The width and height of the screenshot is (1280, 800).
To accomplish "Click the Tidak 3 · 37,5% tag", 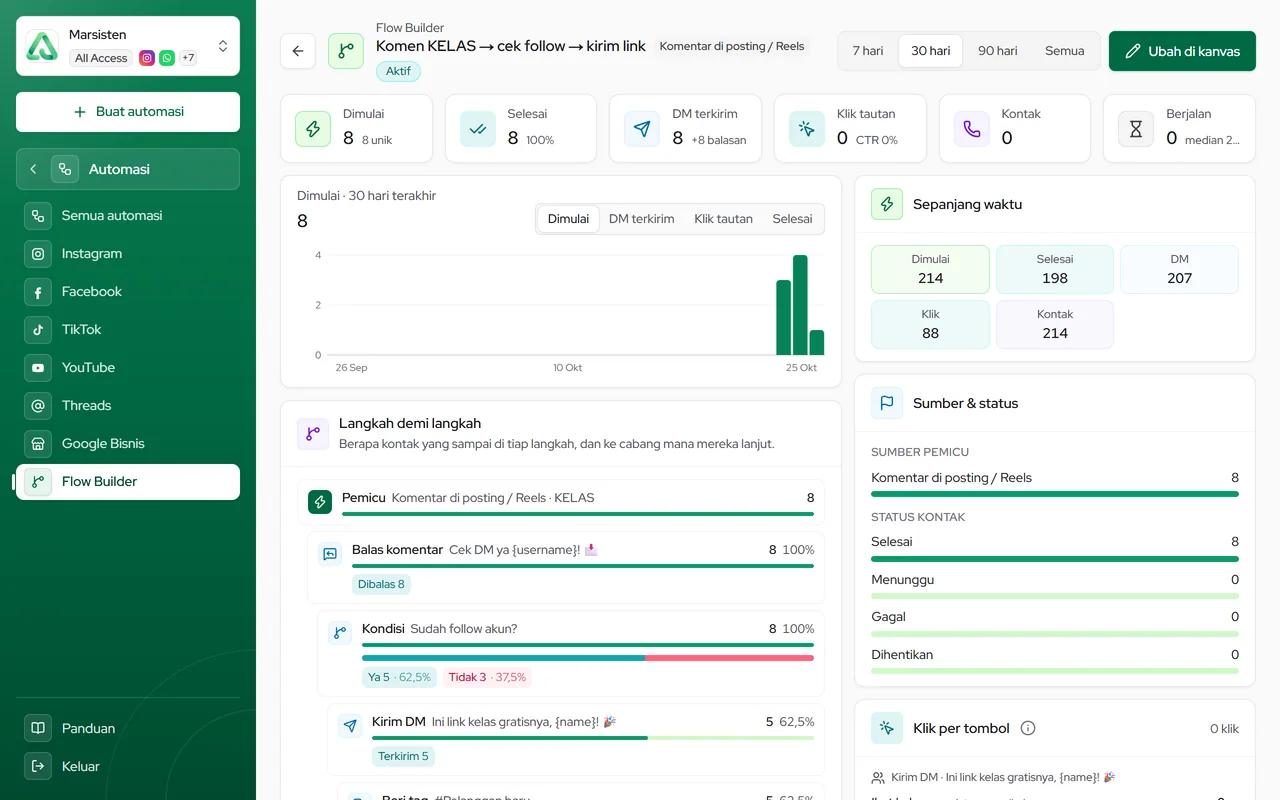I will pyautogui.click(x=487, y=677).
